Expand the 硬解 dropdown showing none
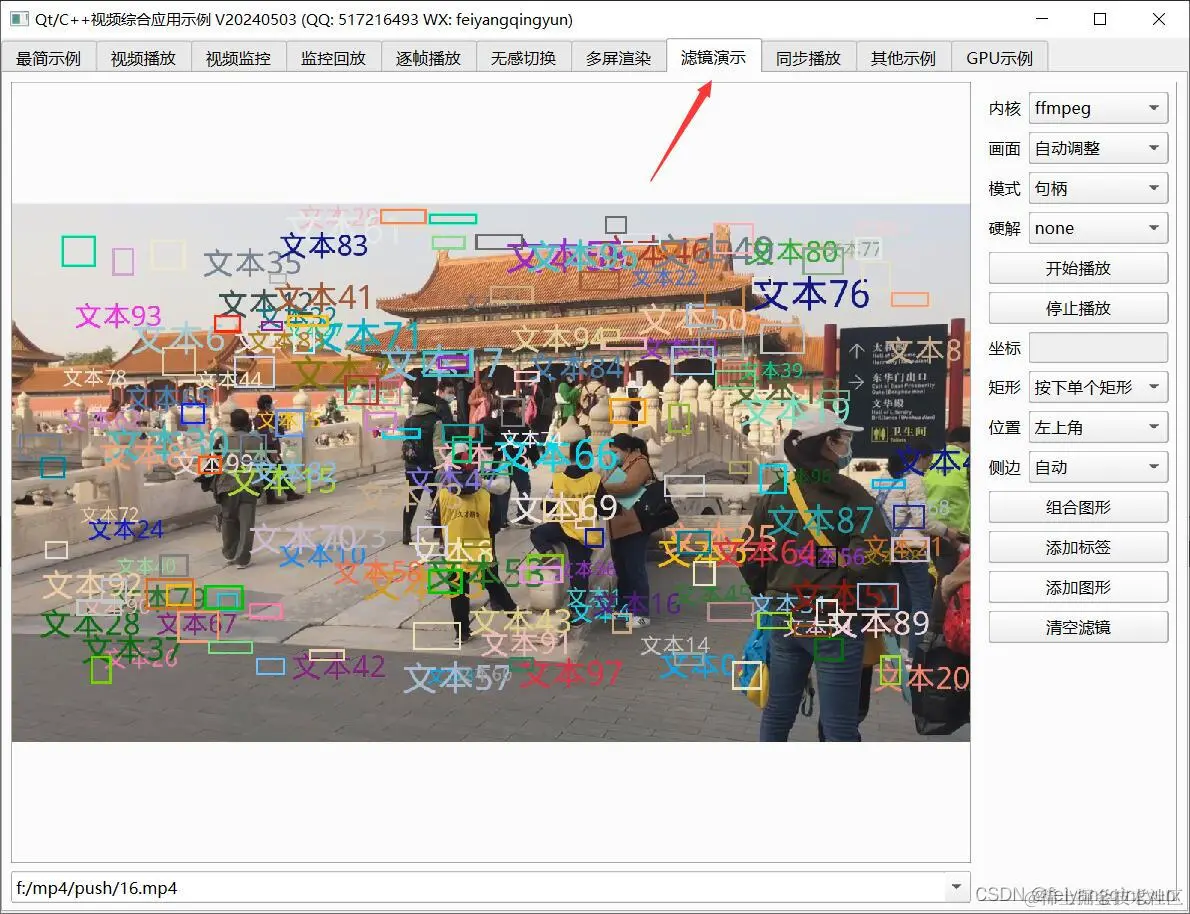Screen dimensions: 1190x914 [x=1097, y=227]
